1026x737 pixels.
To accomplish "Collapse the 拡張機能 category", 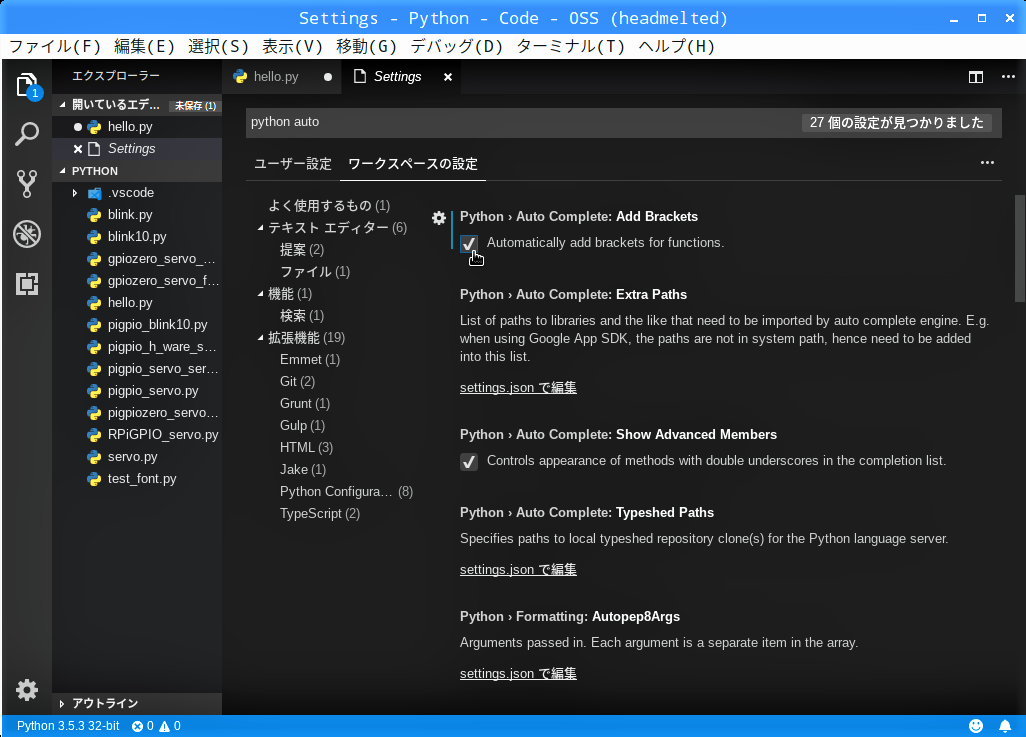I will [260, 338].
